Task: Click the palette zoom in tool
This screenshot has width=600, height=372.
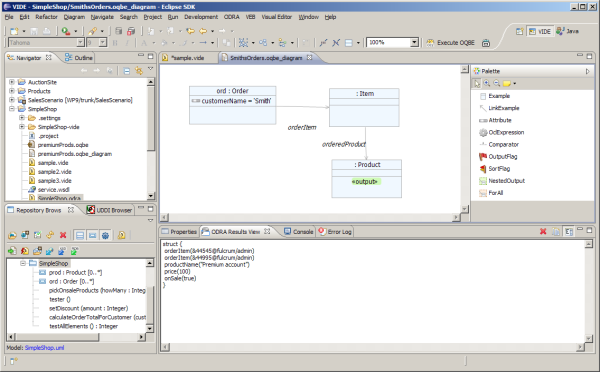Action: pos(487,83)
